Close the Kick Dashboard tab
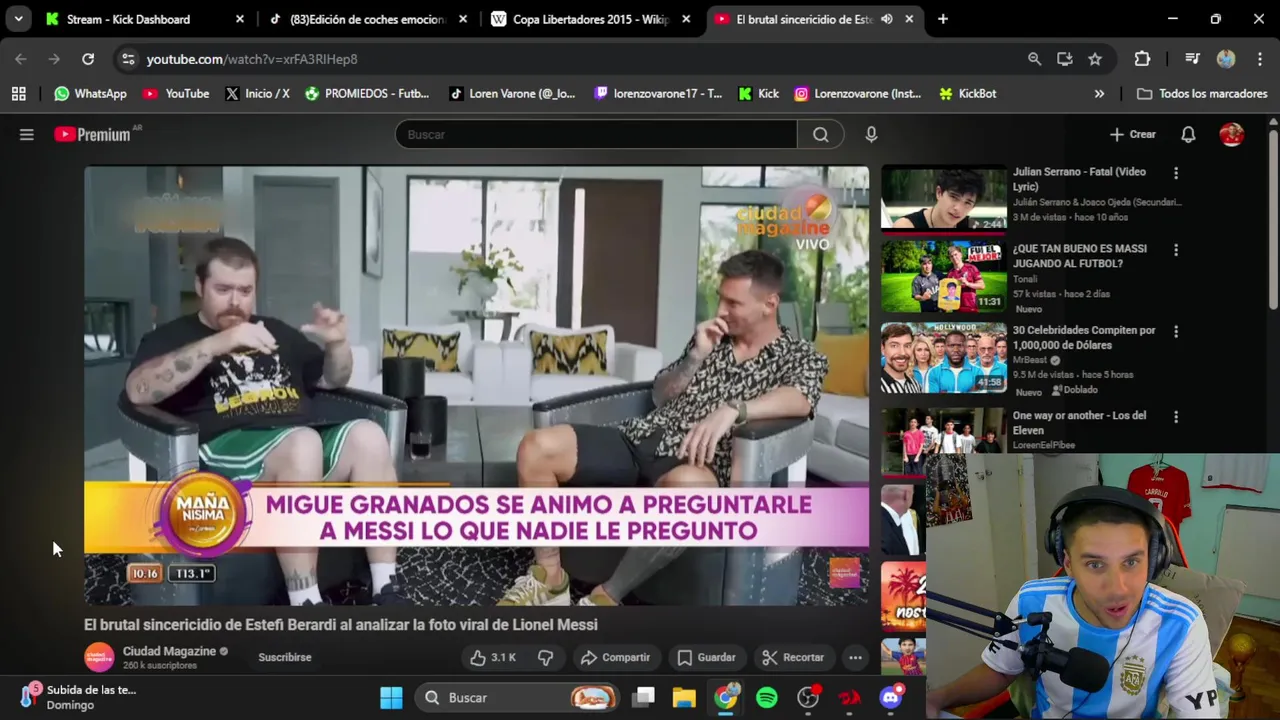Image resolution: width=1280 pixels, height=720 pixels. click(x=240, y=19)
